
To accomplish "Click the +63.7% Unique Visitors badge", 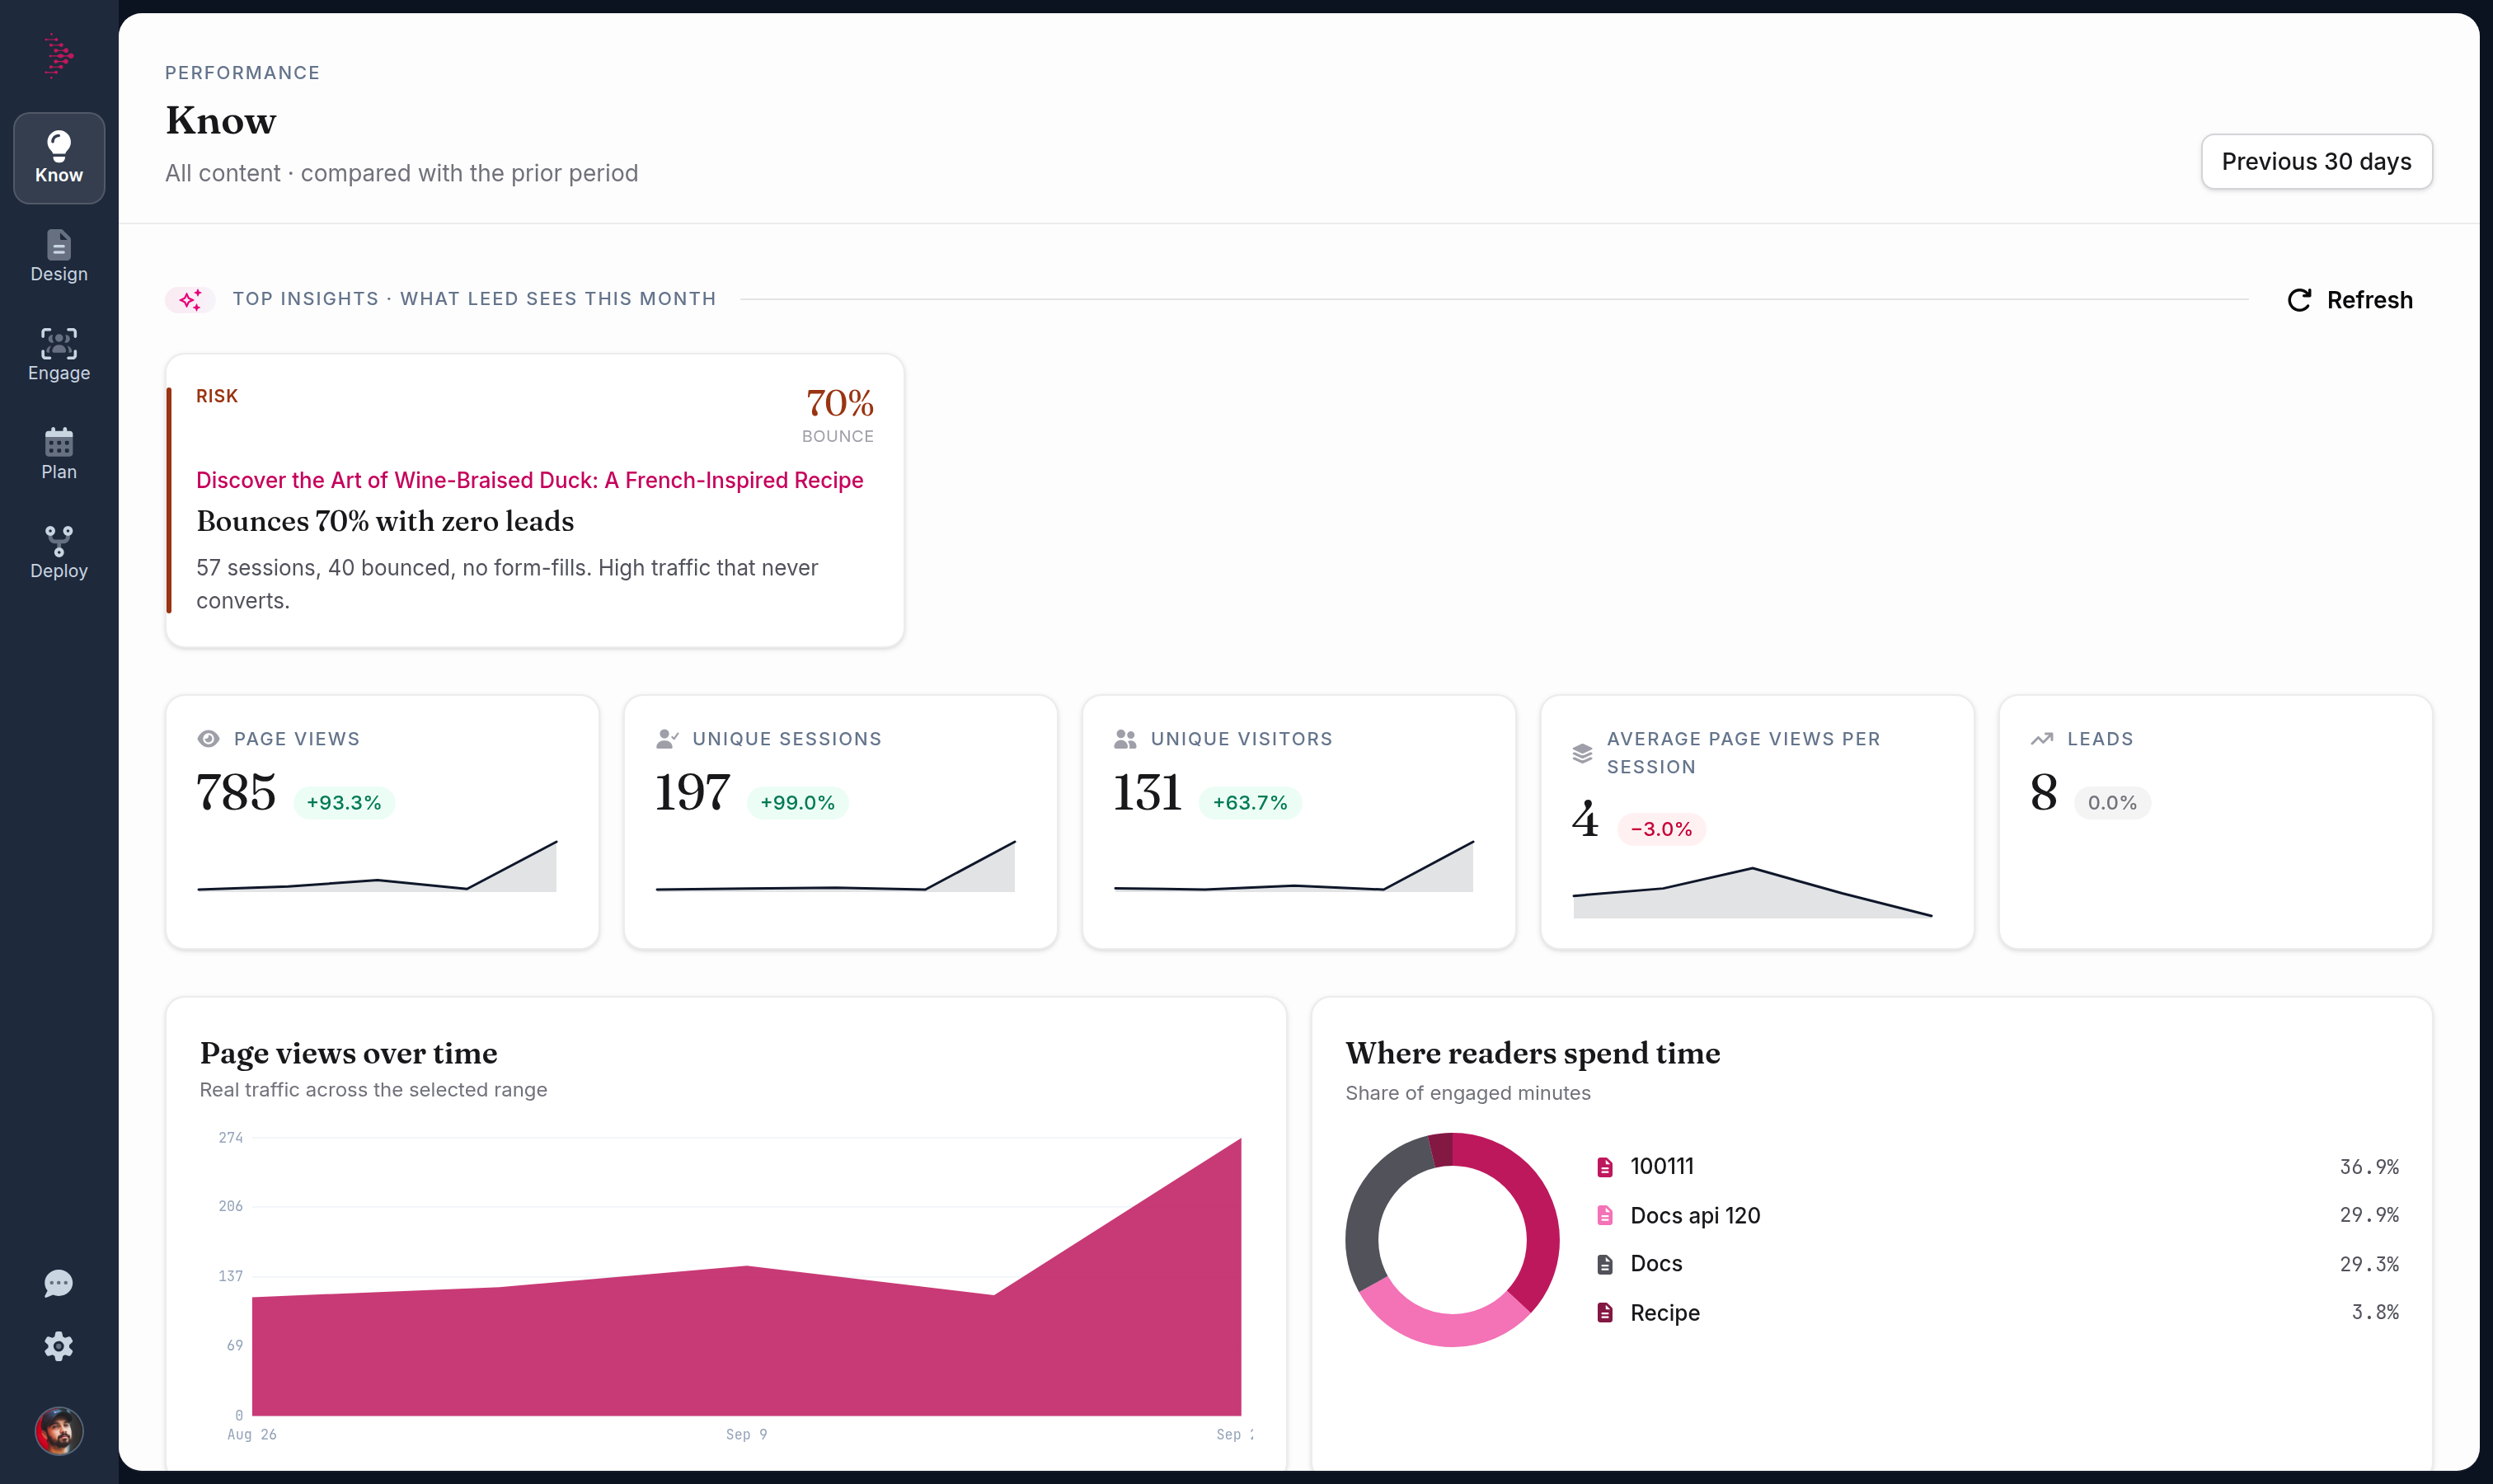I will (1250, 803).
